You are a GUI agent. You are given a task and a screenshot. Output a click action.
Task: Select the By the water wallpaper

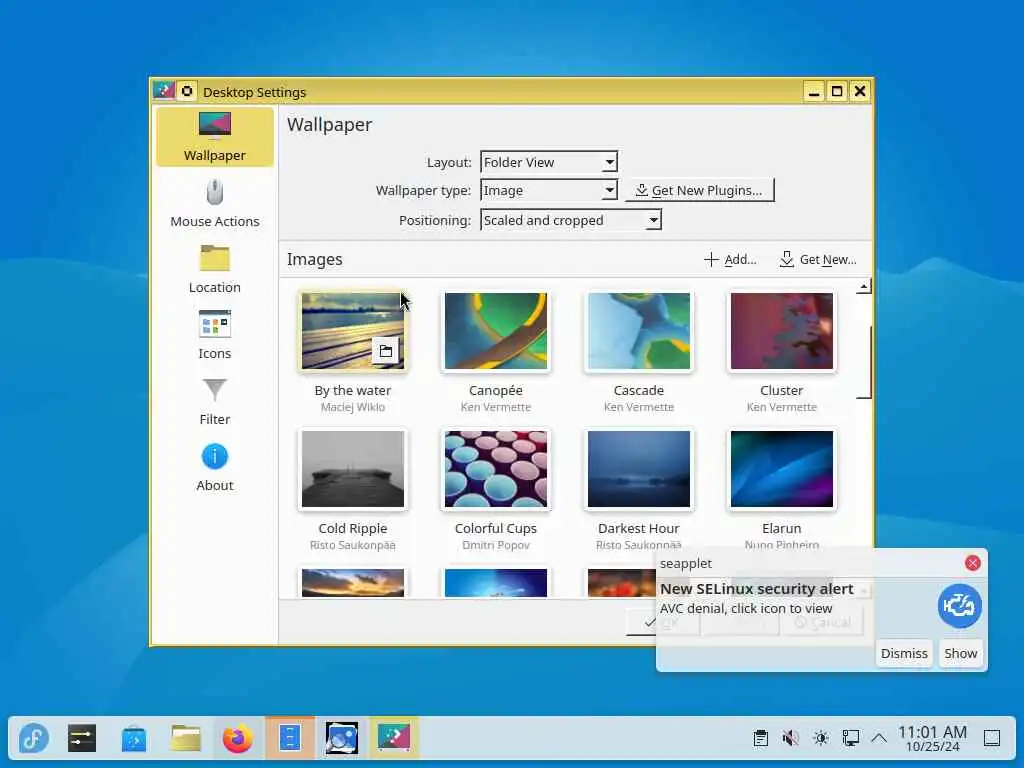pos(353,331)
